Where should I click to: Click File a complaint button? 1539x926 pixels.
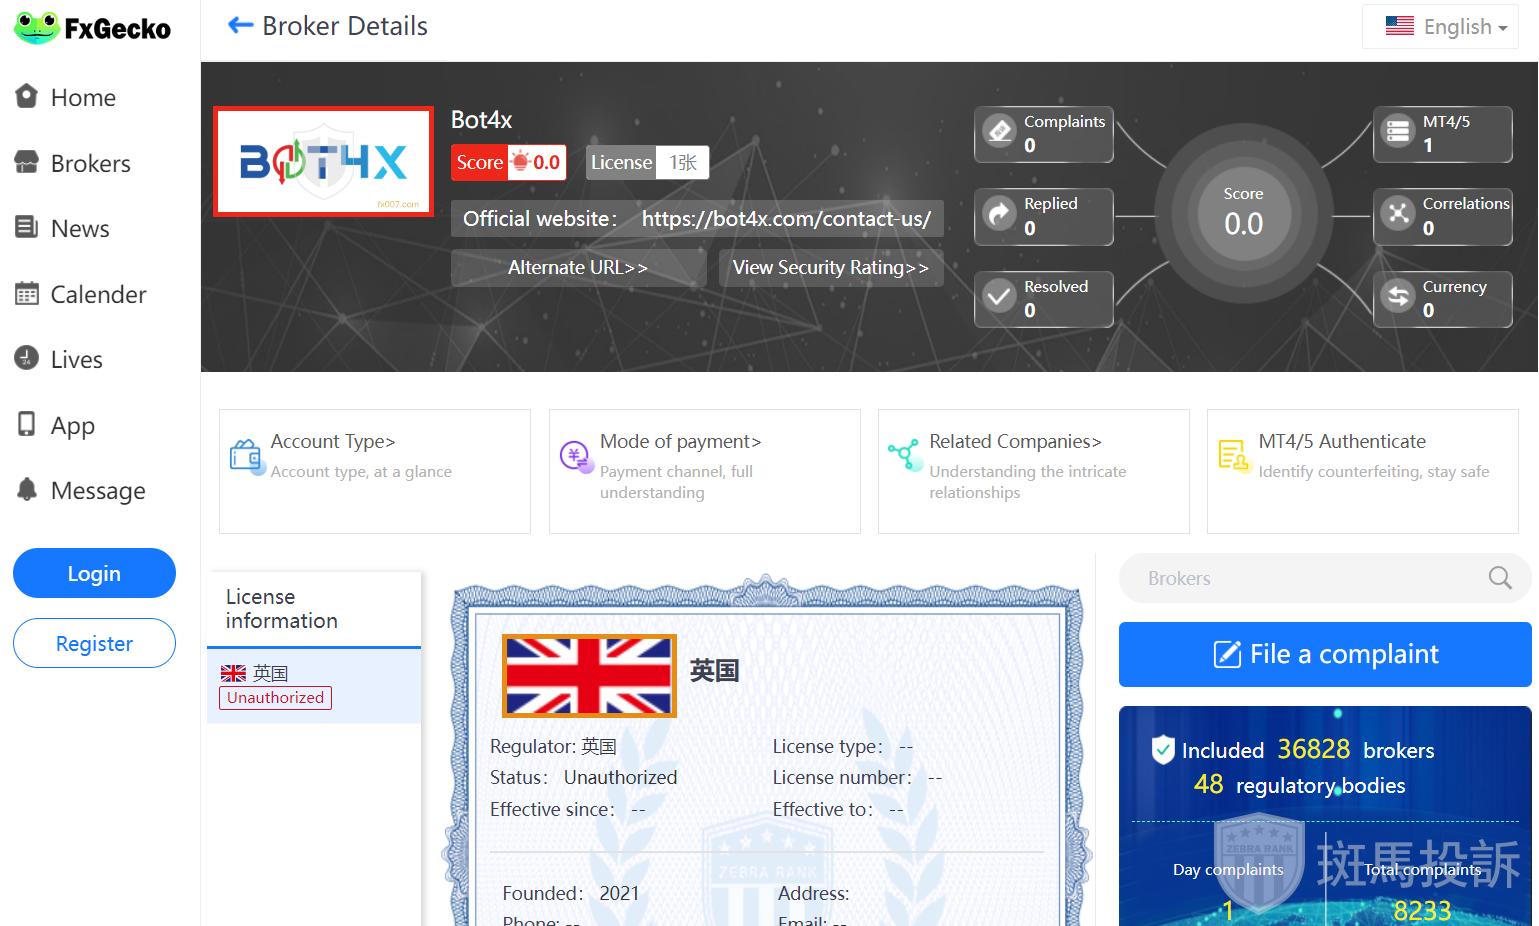click(x=1324, y=655)
